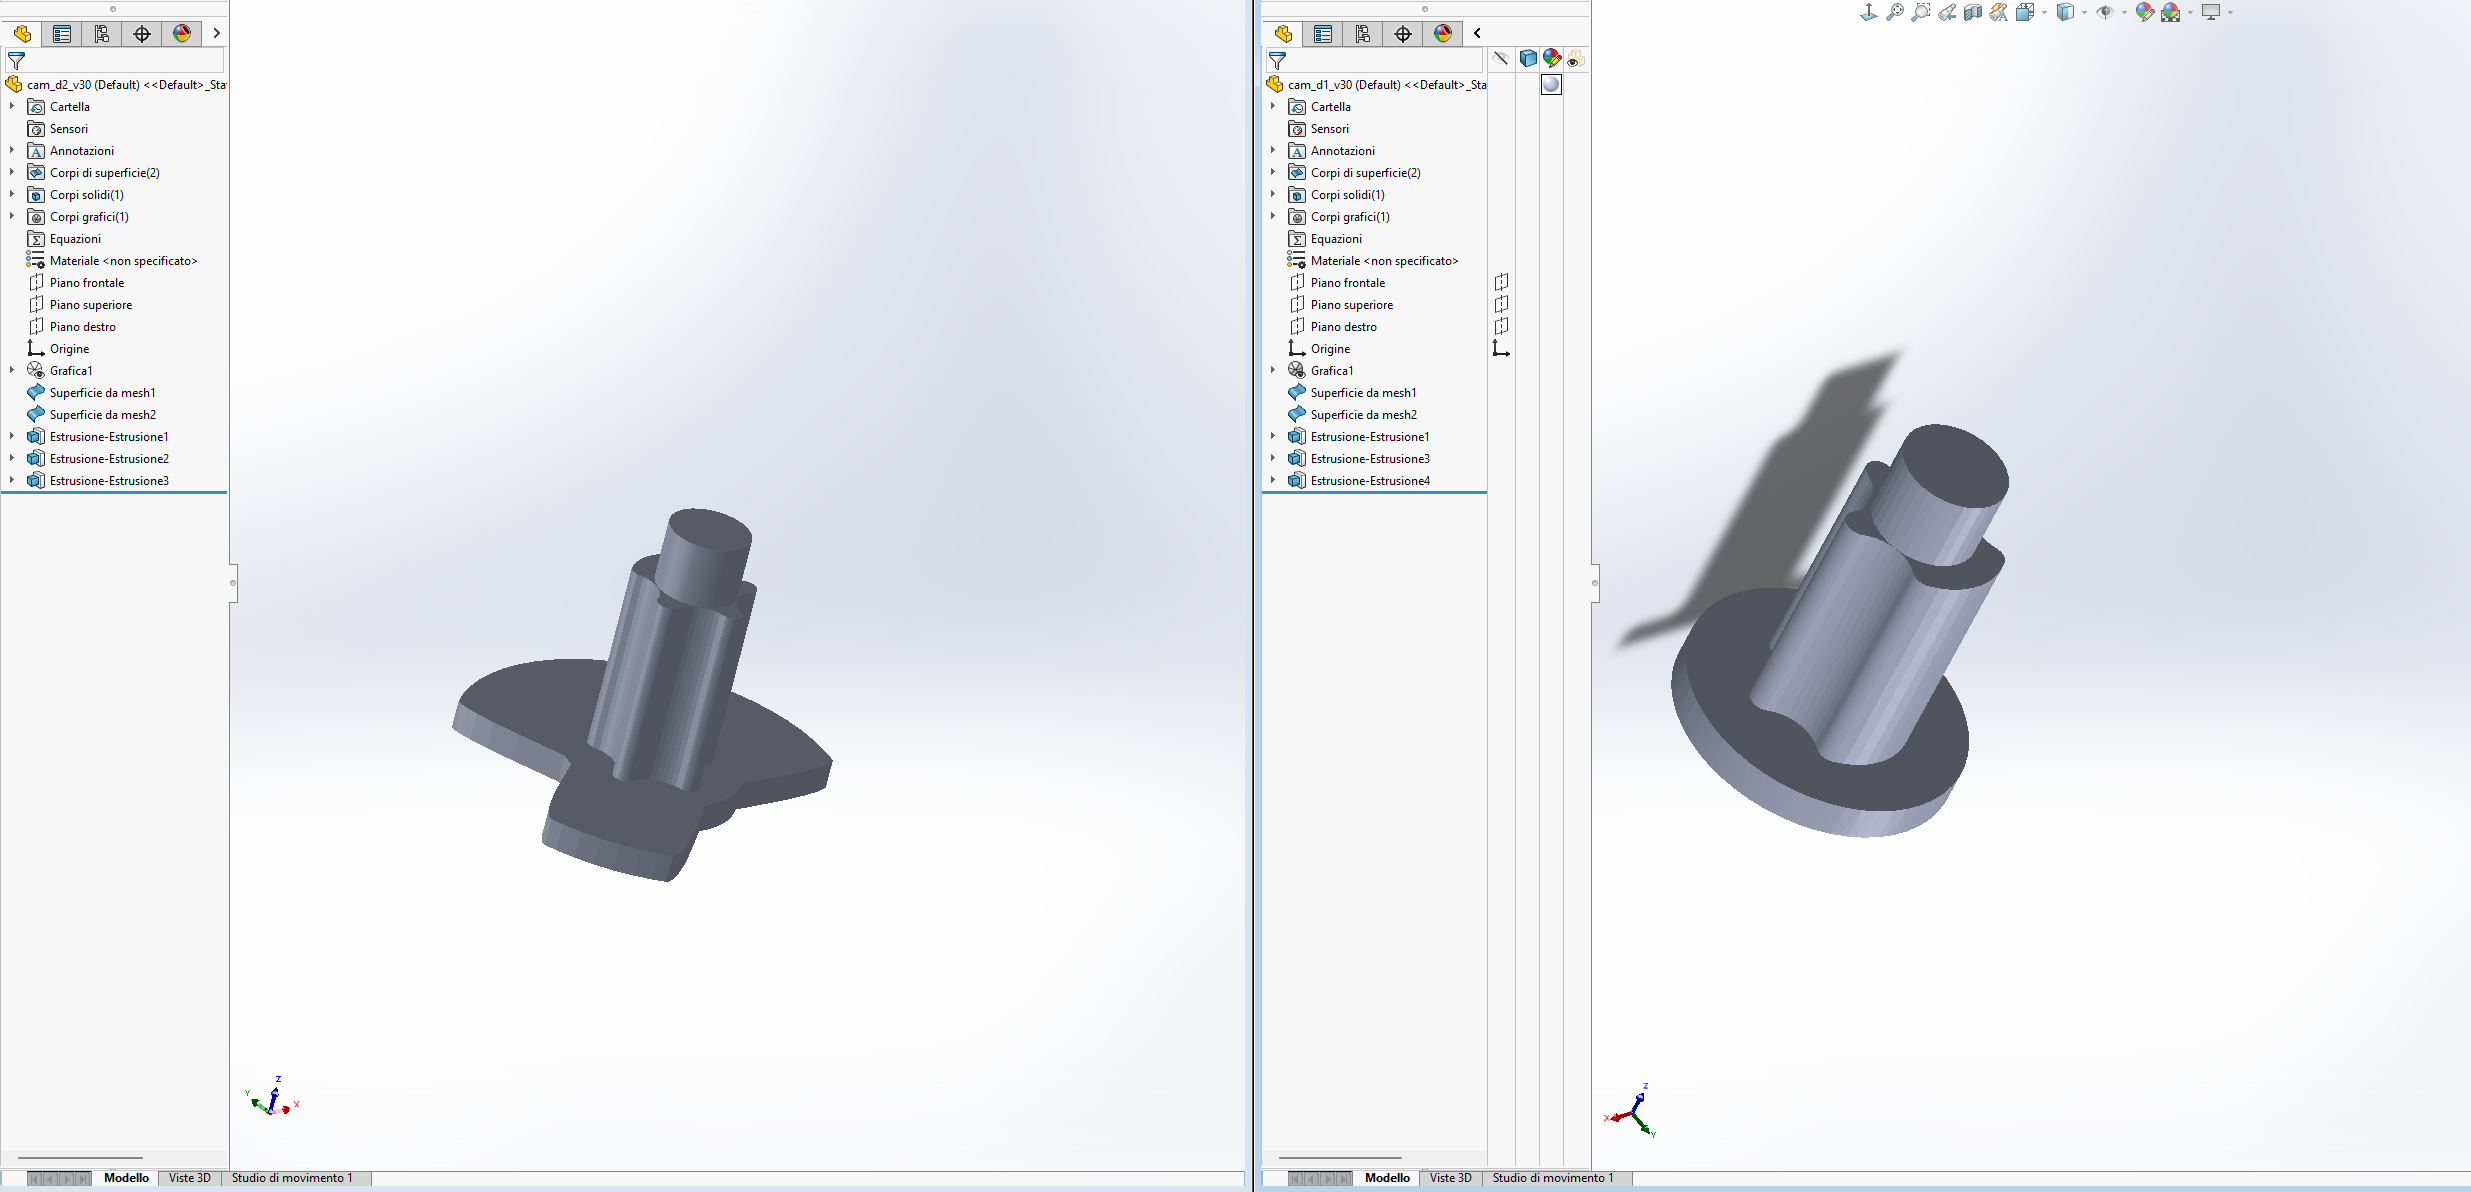Toggle Piano superiore visibility in display pane
2471x1192 pixels.
coord(1501,304)
